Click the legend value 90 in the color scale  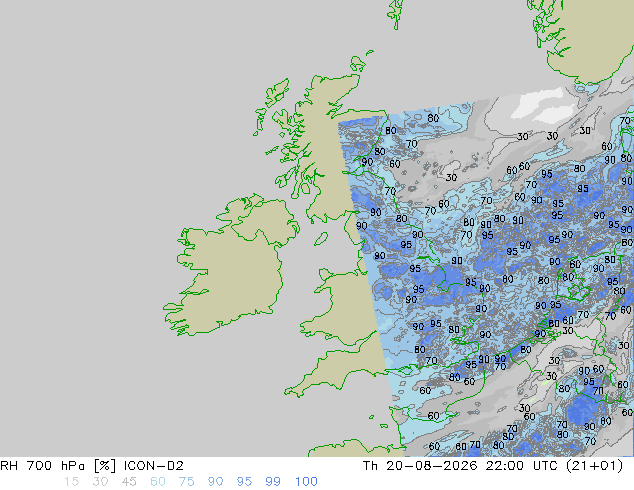215,482
